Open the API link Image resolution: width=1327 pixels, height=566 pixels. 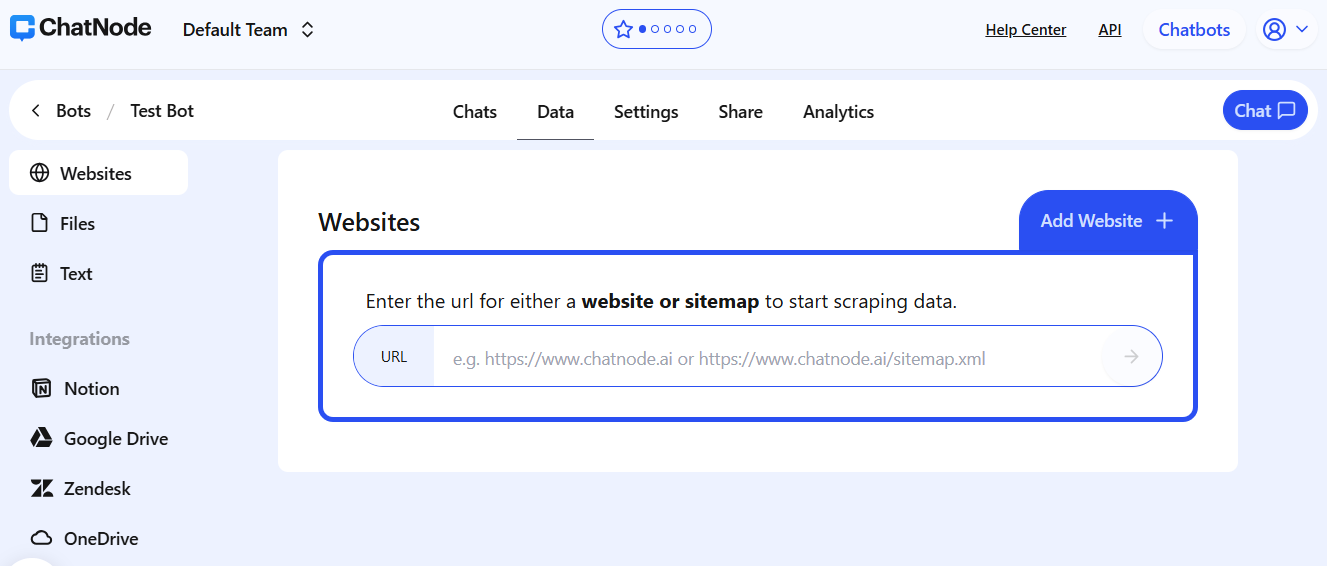point(1109,30)
